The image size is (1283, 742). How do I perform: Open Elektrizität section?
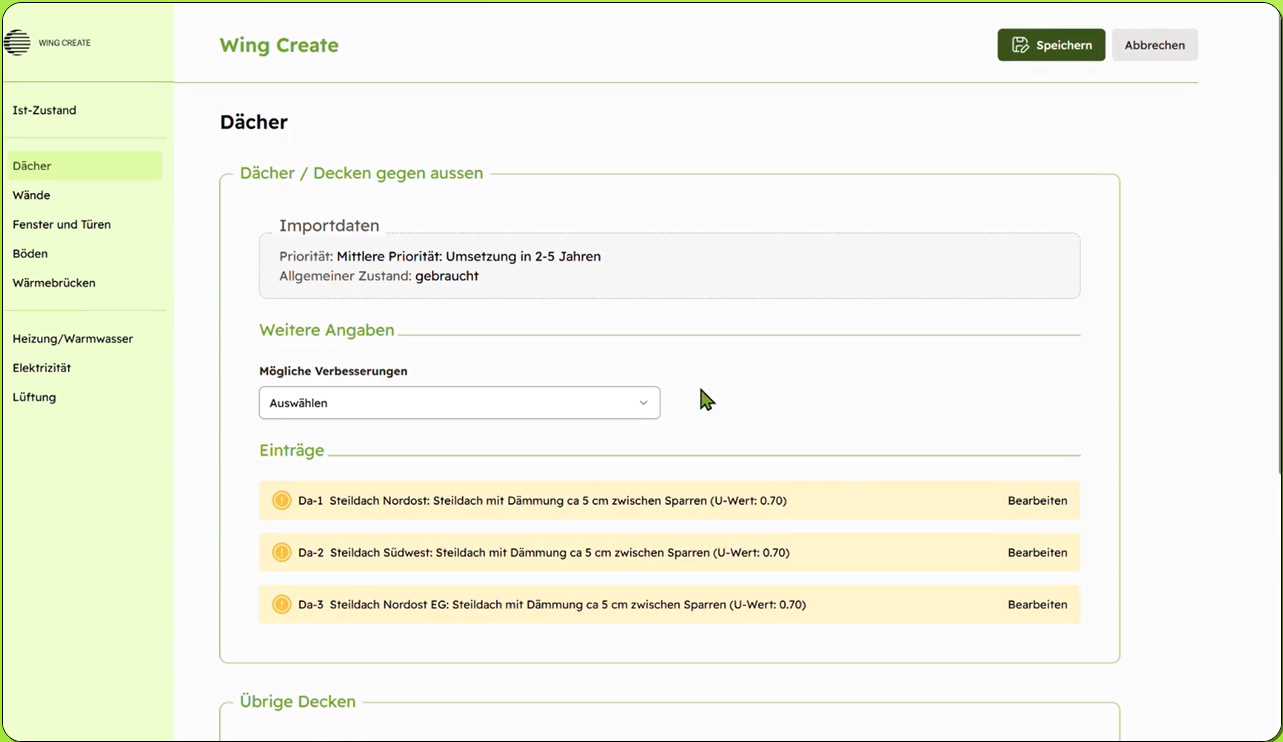(42, 368)
